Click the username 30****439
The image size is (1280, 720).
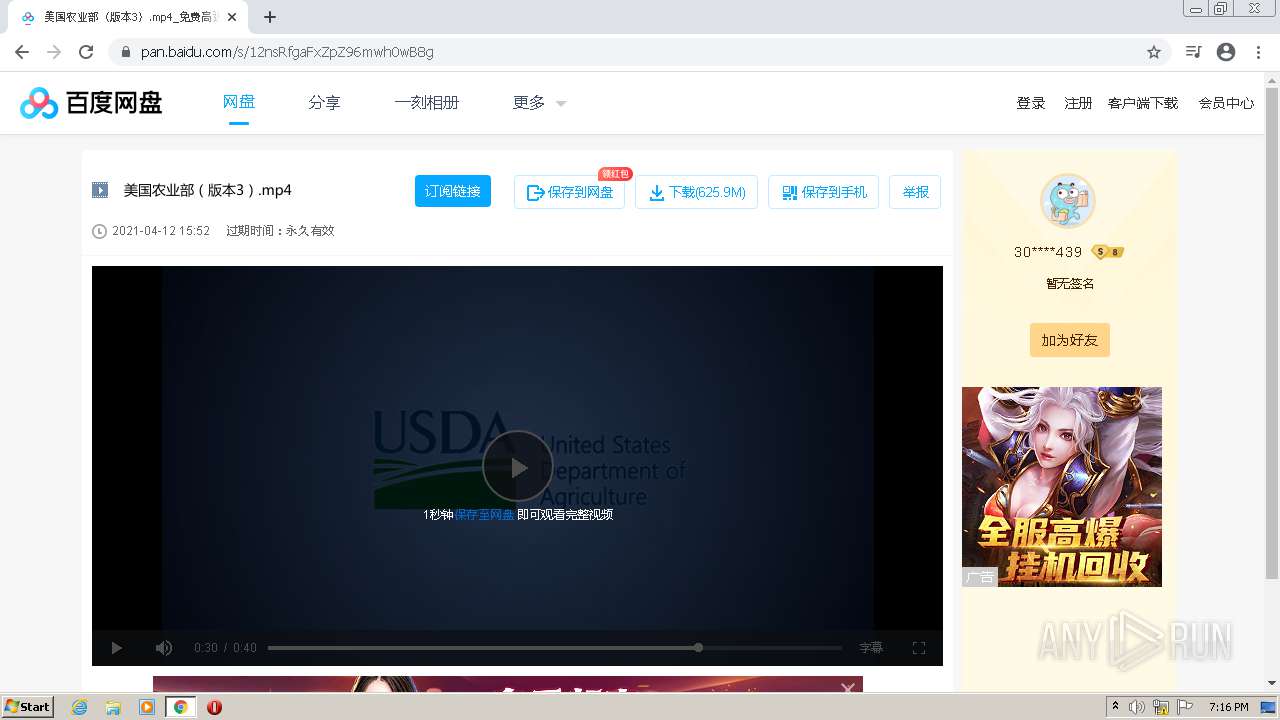tap(1048, 252)
